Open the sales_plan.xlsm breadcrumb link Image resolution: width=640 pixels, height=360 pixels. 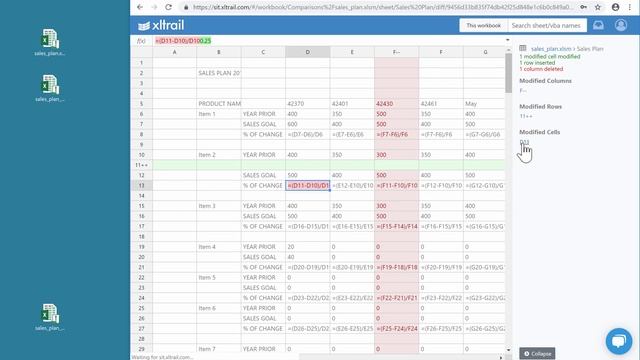(x=551, y=49)
